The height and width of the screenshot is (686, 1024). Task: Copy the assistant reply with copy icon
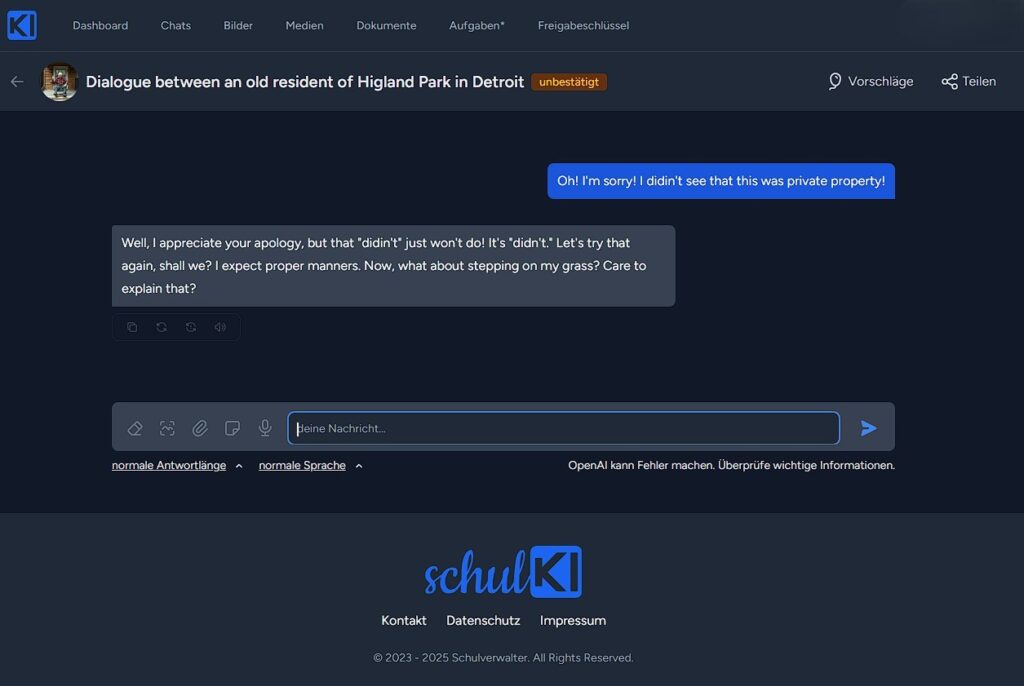pos(132,327)
